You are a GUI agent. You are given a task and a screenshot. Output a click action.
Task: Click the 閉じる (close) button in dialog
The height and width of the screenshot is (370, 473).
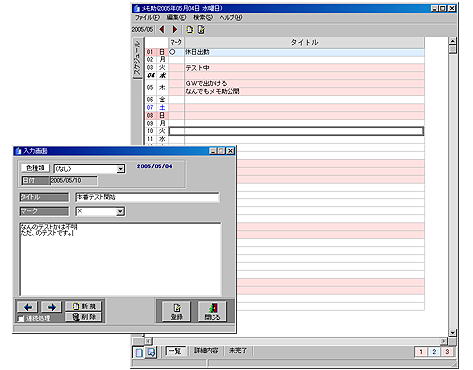(x=212, y=311)
